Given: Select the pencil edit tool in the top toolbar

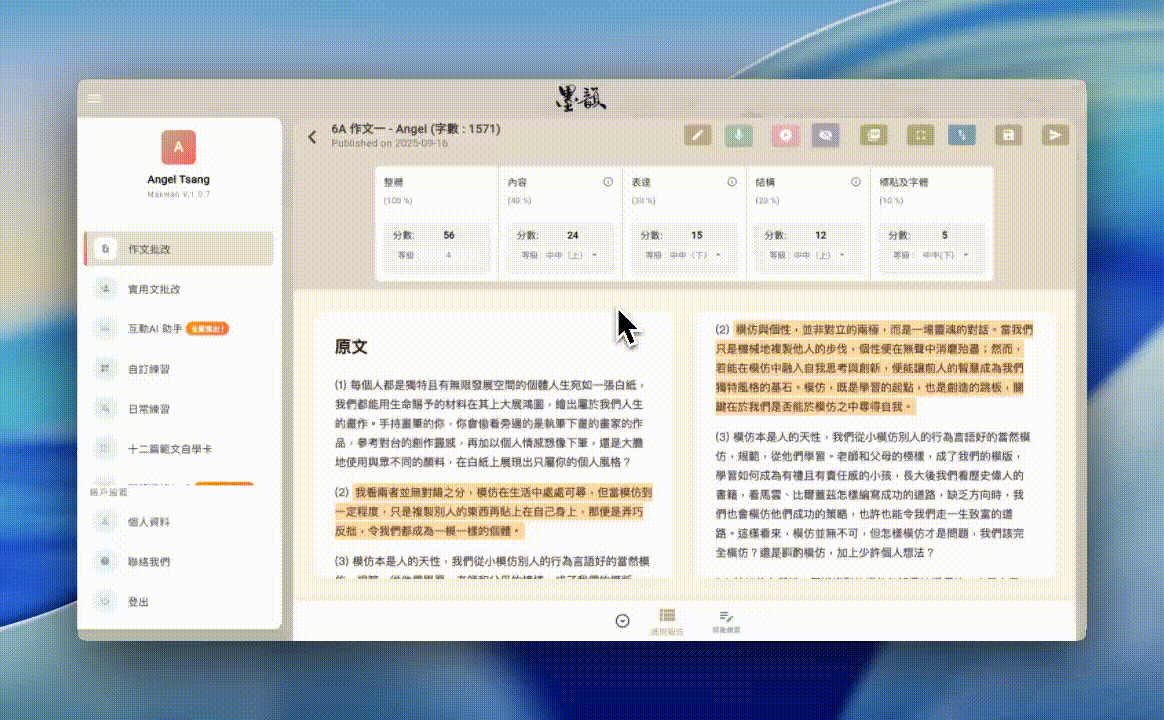Looking at the screenshot, I should (x=697, y=134).
